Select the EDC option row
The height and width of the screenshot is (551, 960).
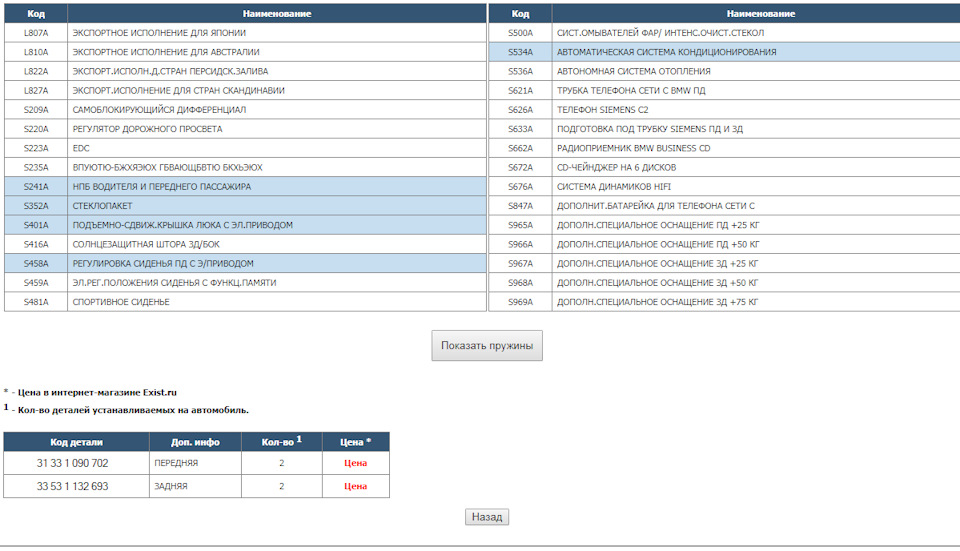pyautogui.click(x=246, y=148)
